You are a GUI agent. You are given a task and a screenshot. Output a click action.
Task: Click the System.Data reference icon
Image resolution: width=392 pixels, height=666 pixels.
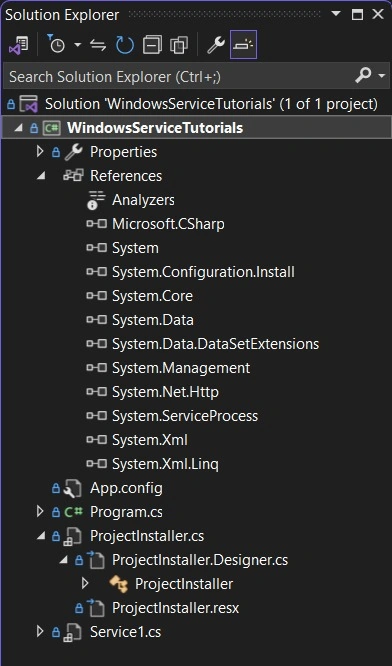(x=96, y=320)
